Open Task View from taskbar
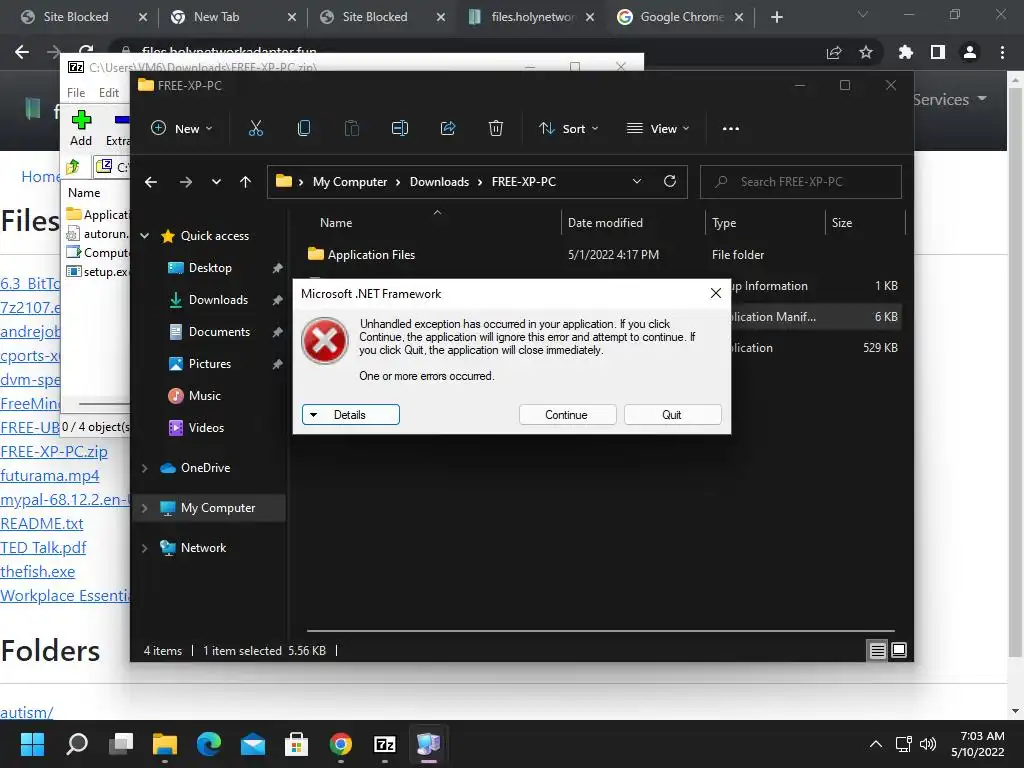Screen dimensions: 1024x768 pyautogui.click(x=121, y=744)
